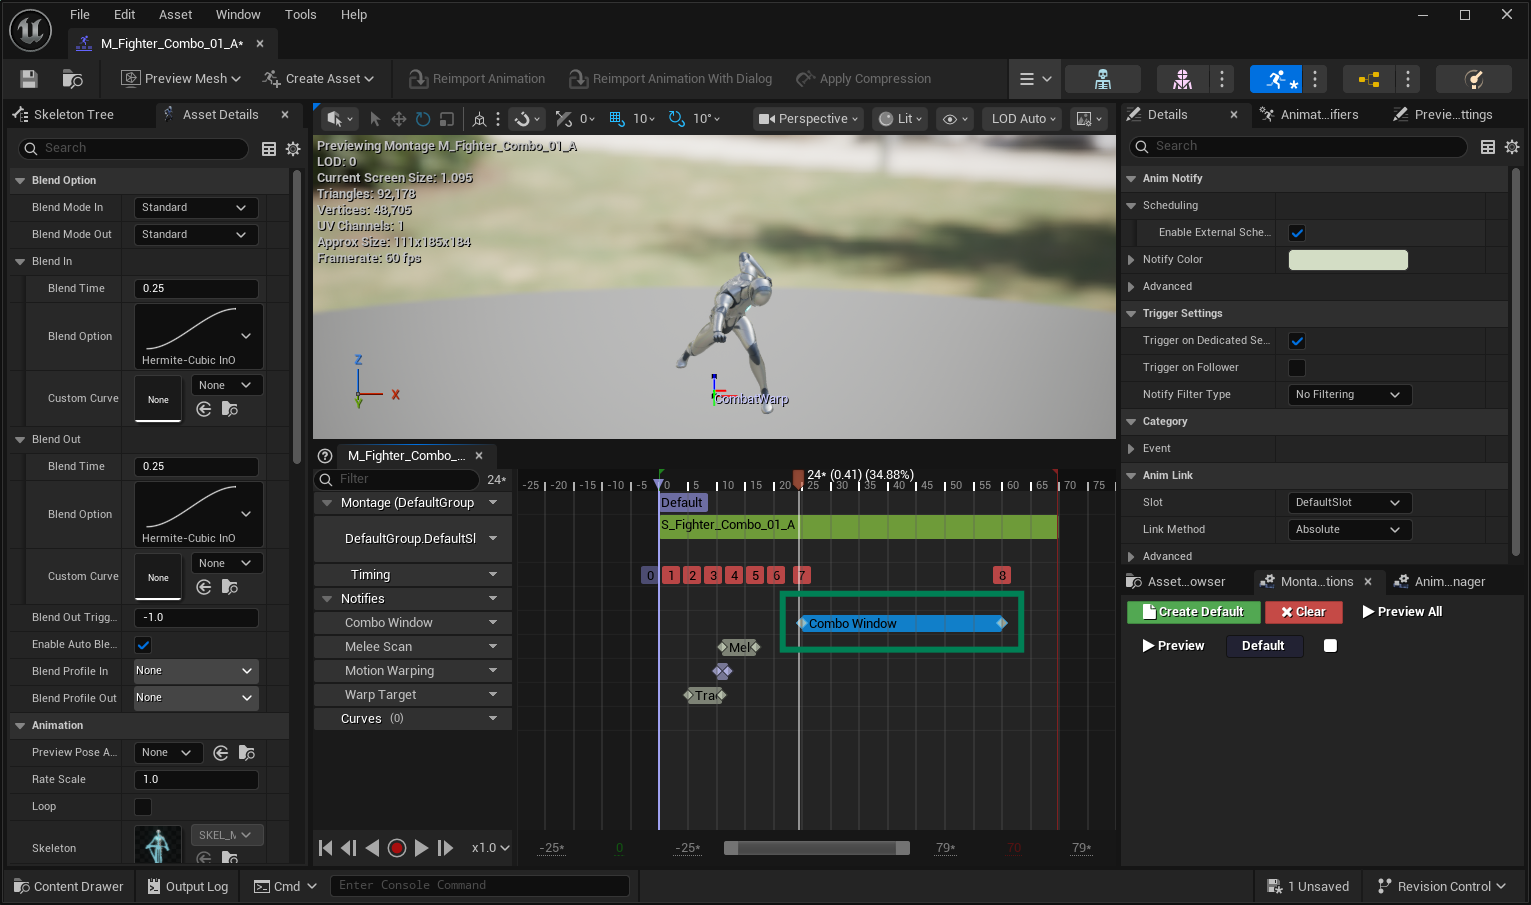
Task: Open the viewport show flags eye menu
Action: pyautogui.click(x=956, y=119)
